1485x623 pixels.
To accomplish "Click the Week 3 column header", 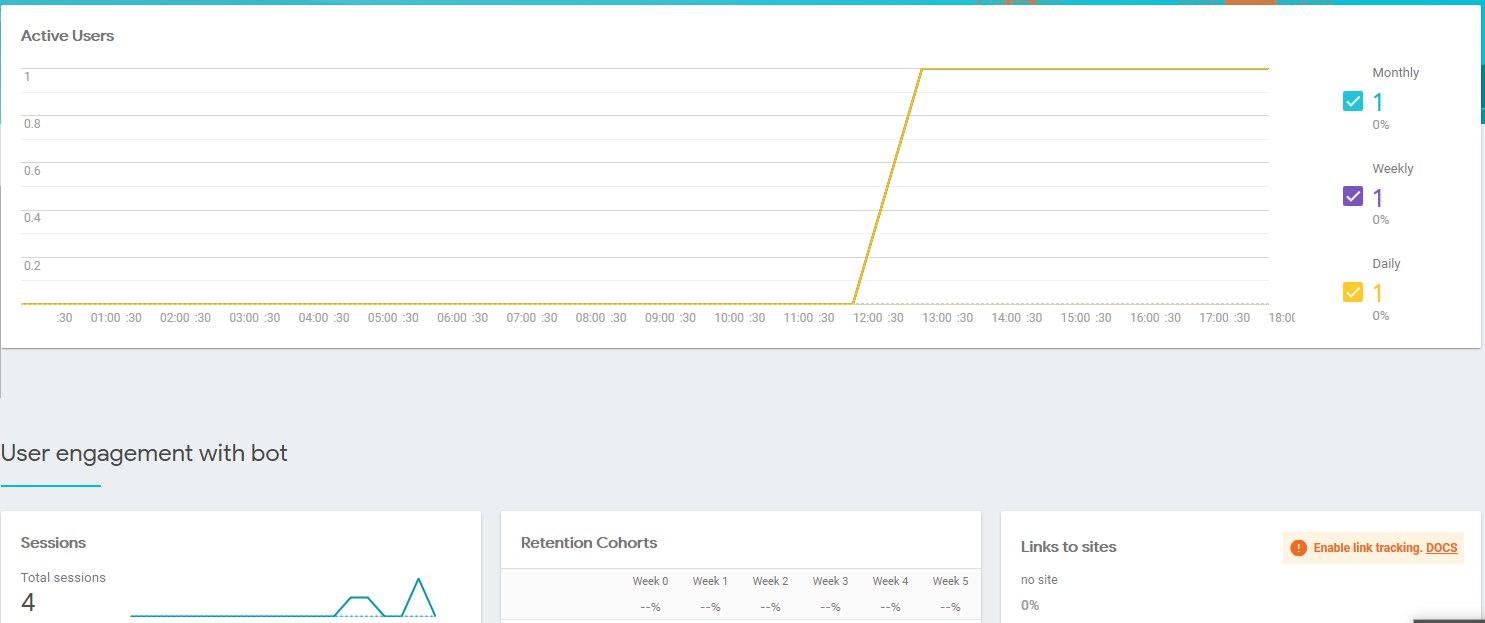I will click(x=830, y=581).
